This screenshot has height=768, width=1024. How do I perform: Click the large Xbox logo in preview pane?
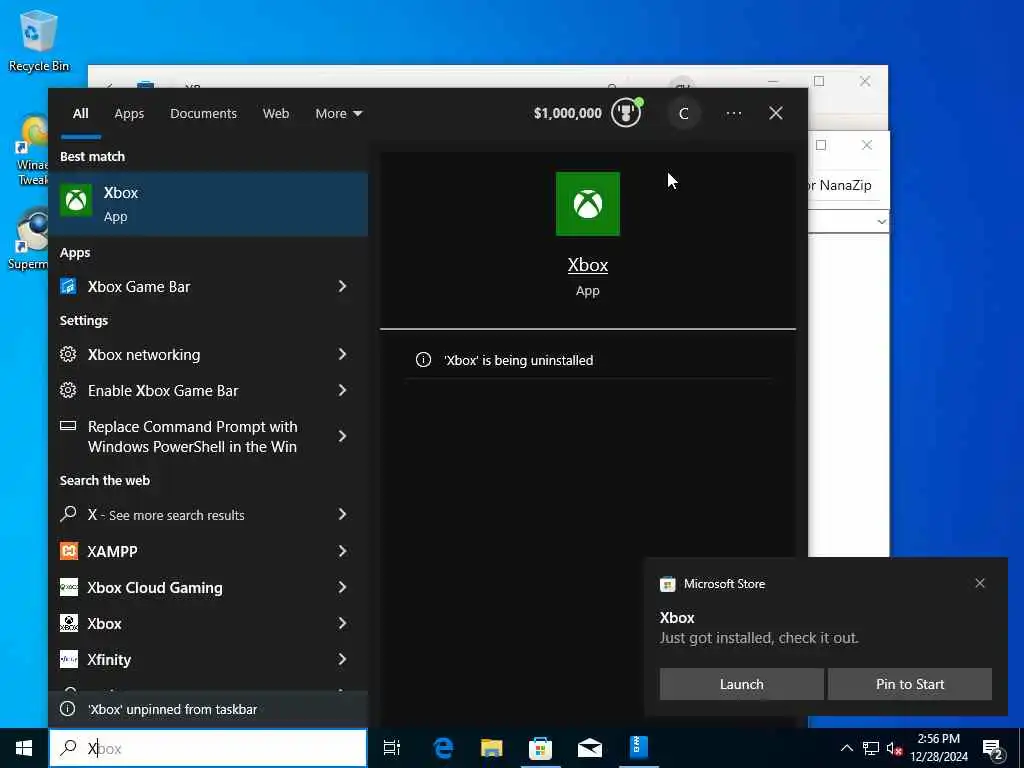pos(587,204)
